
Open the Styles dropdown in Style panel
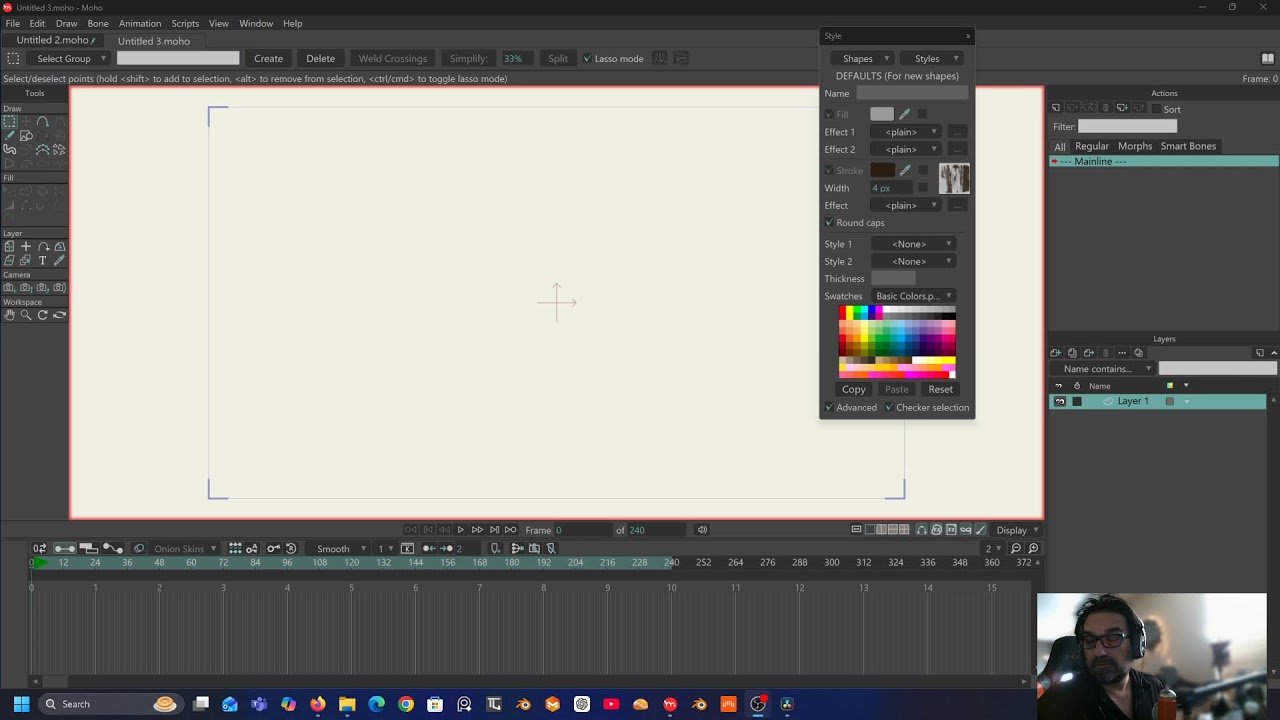point(933,58)
